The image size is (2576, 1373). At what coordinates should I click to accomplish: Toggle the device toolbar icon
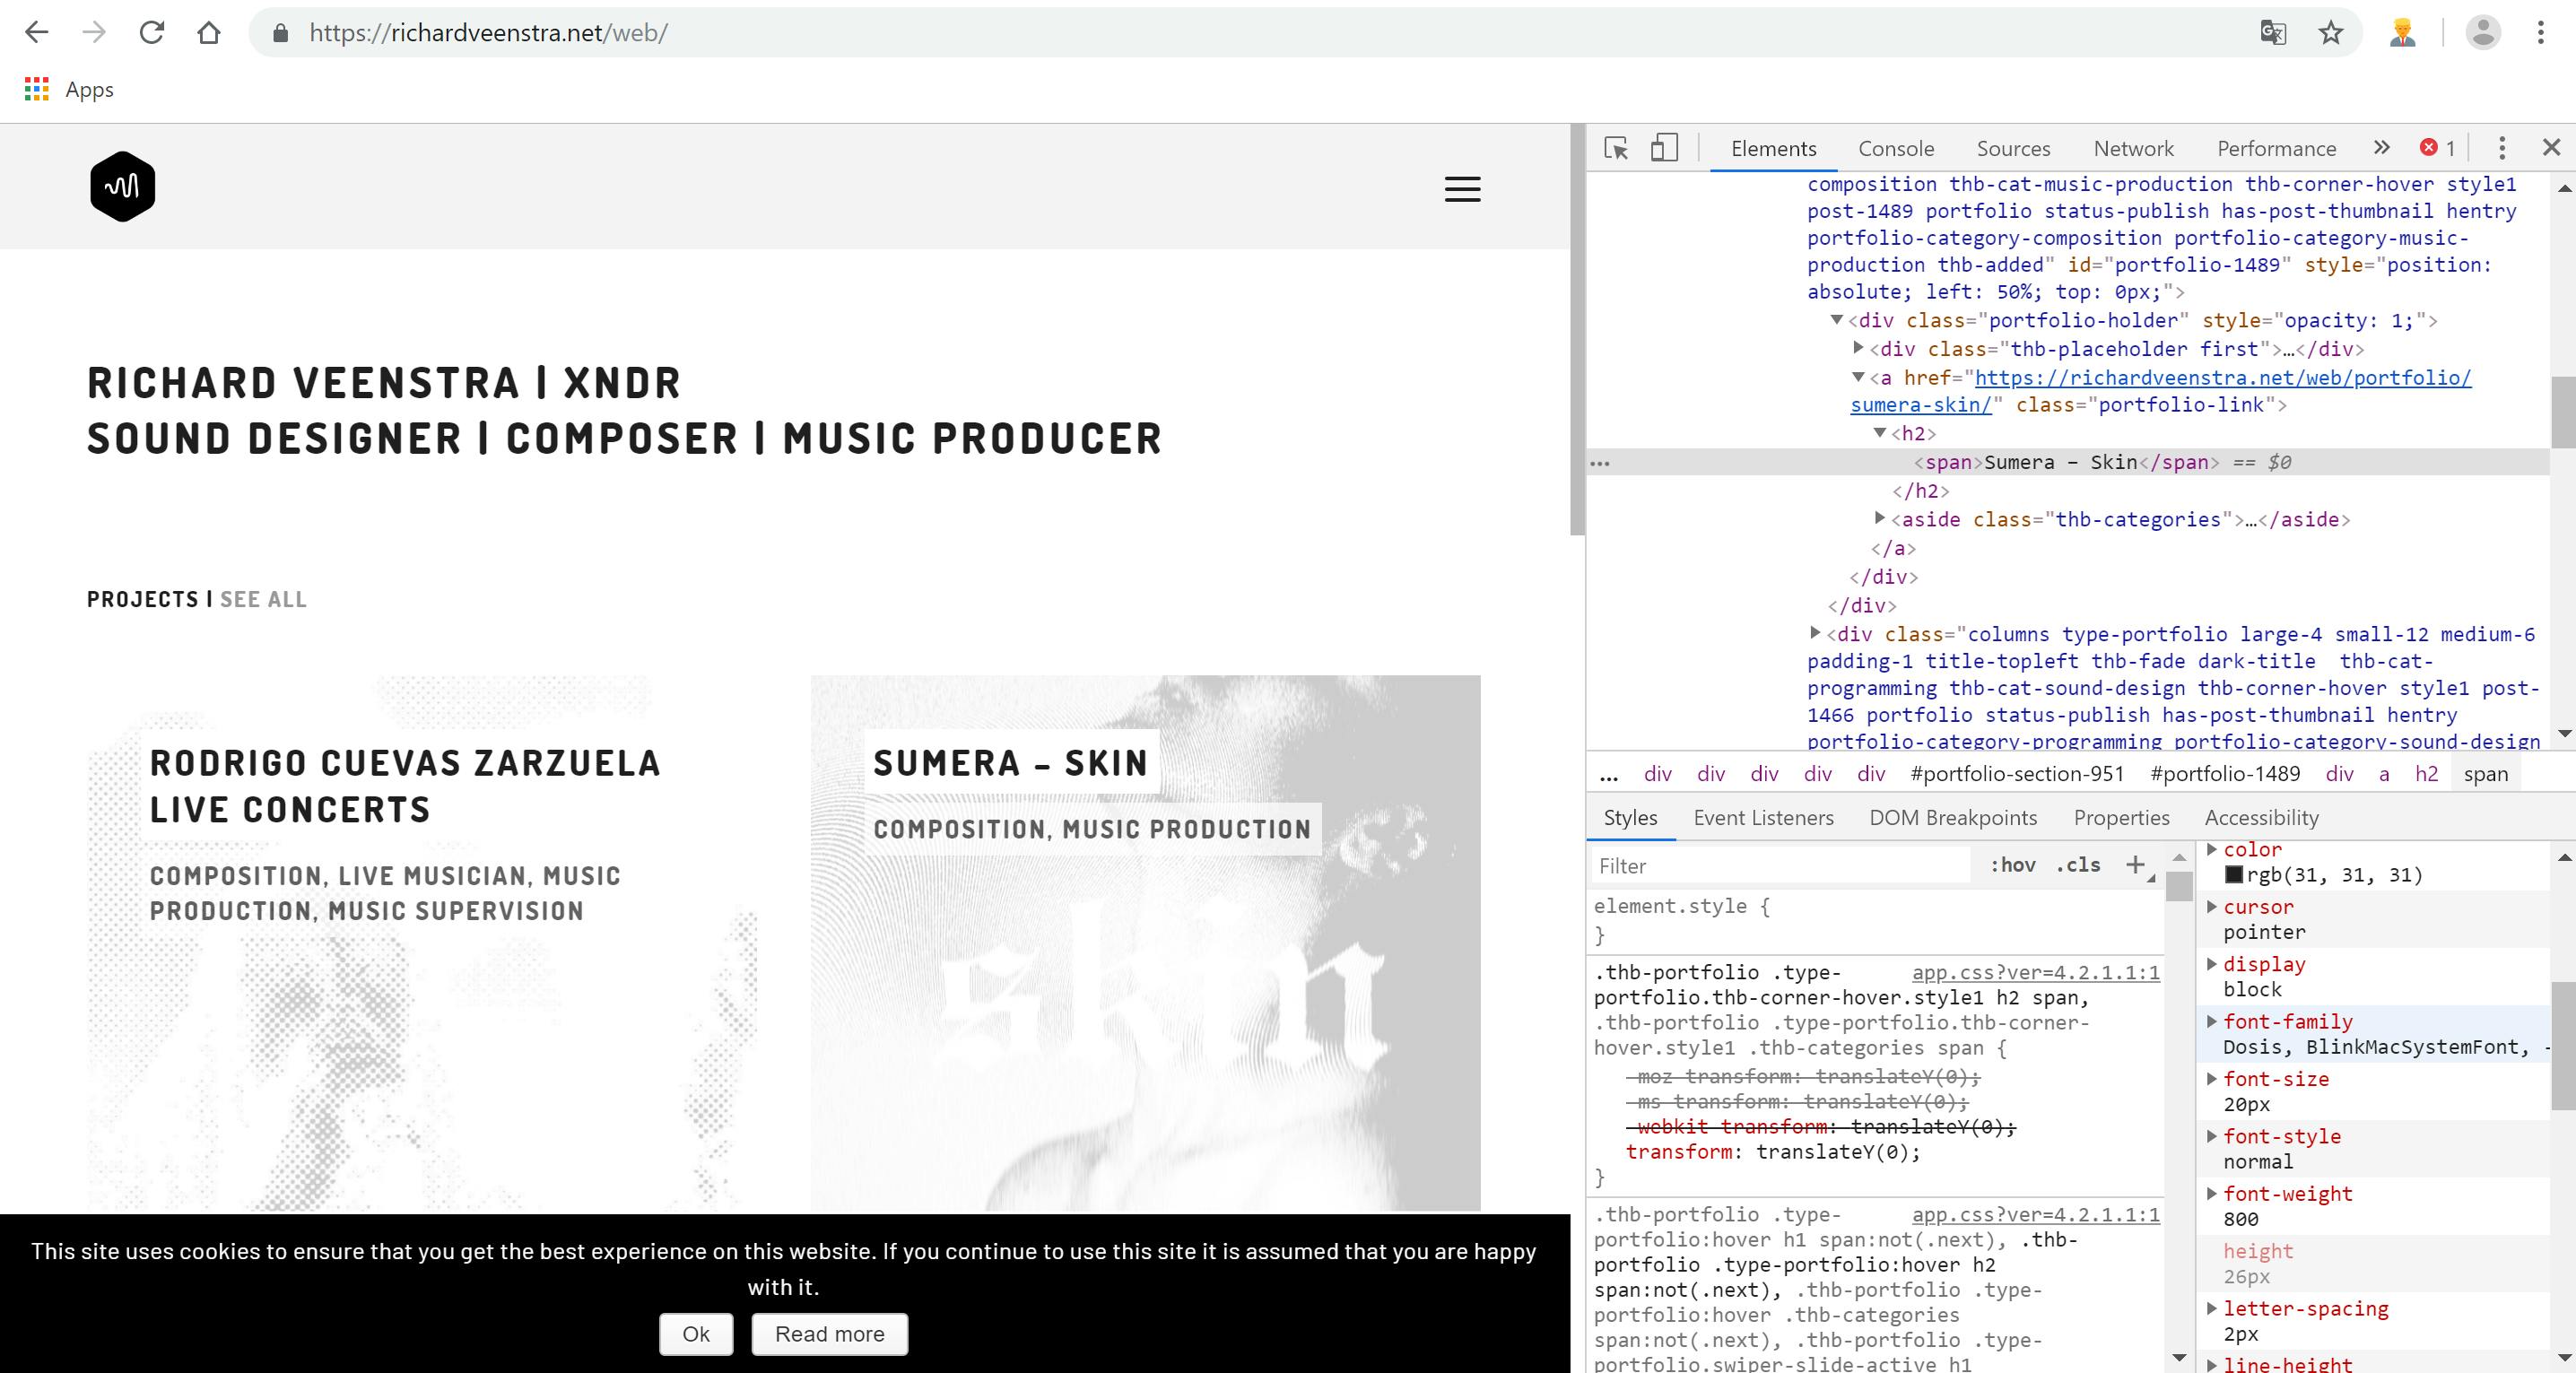click(1663, 148)
